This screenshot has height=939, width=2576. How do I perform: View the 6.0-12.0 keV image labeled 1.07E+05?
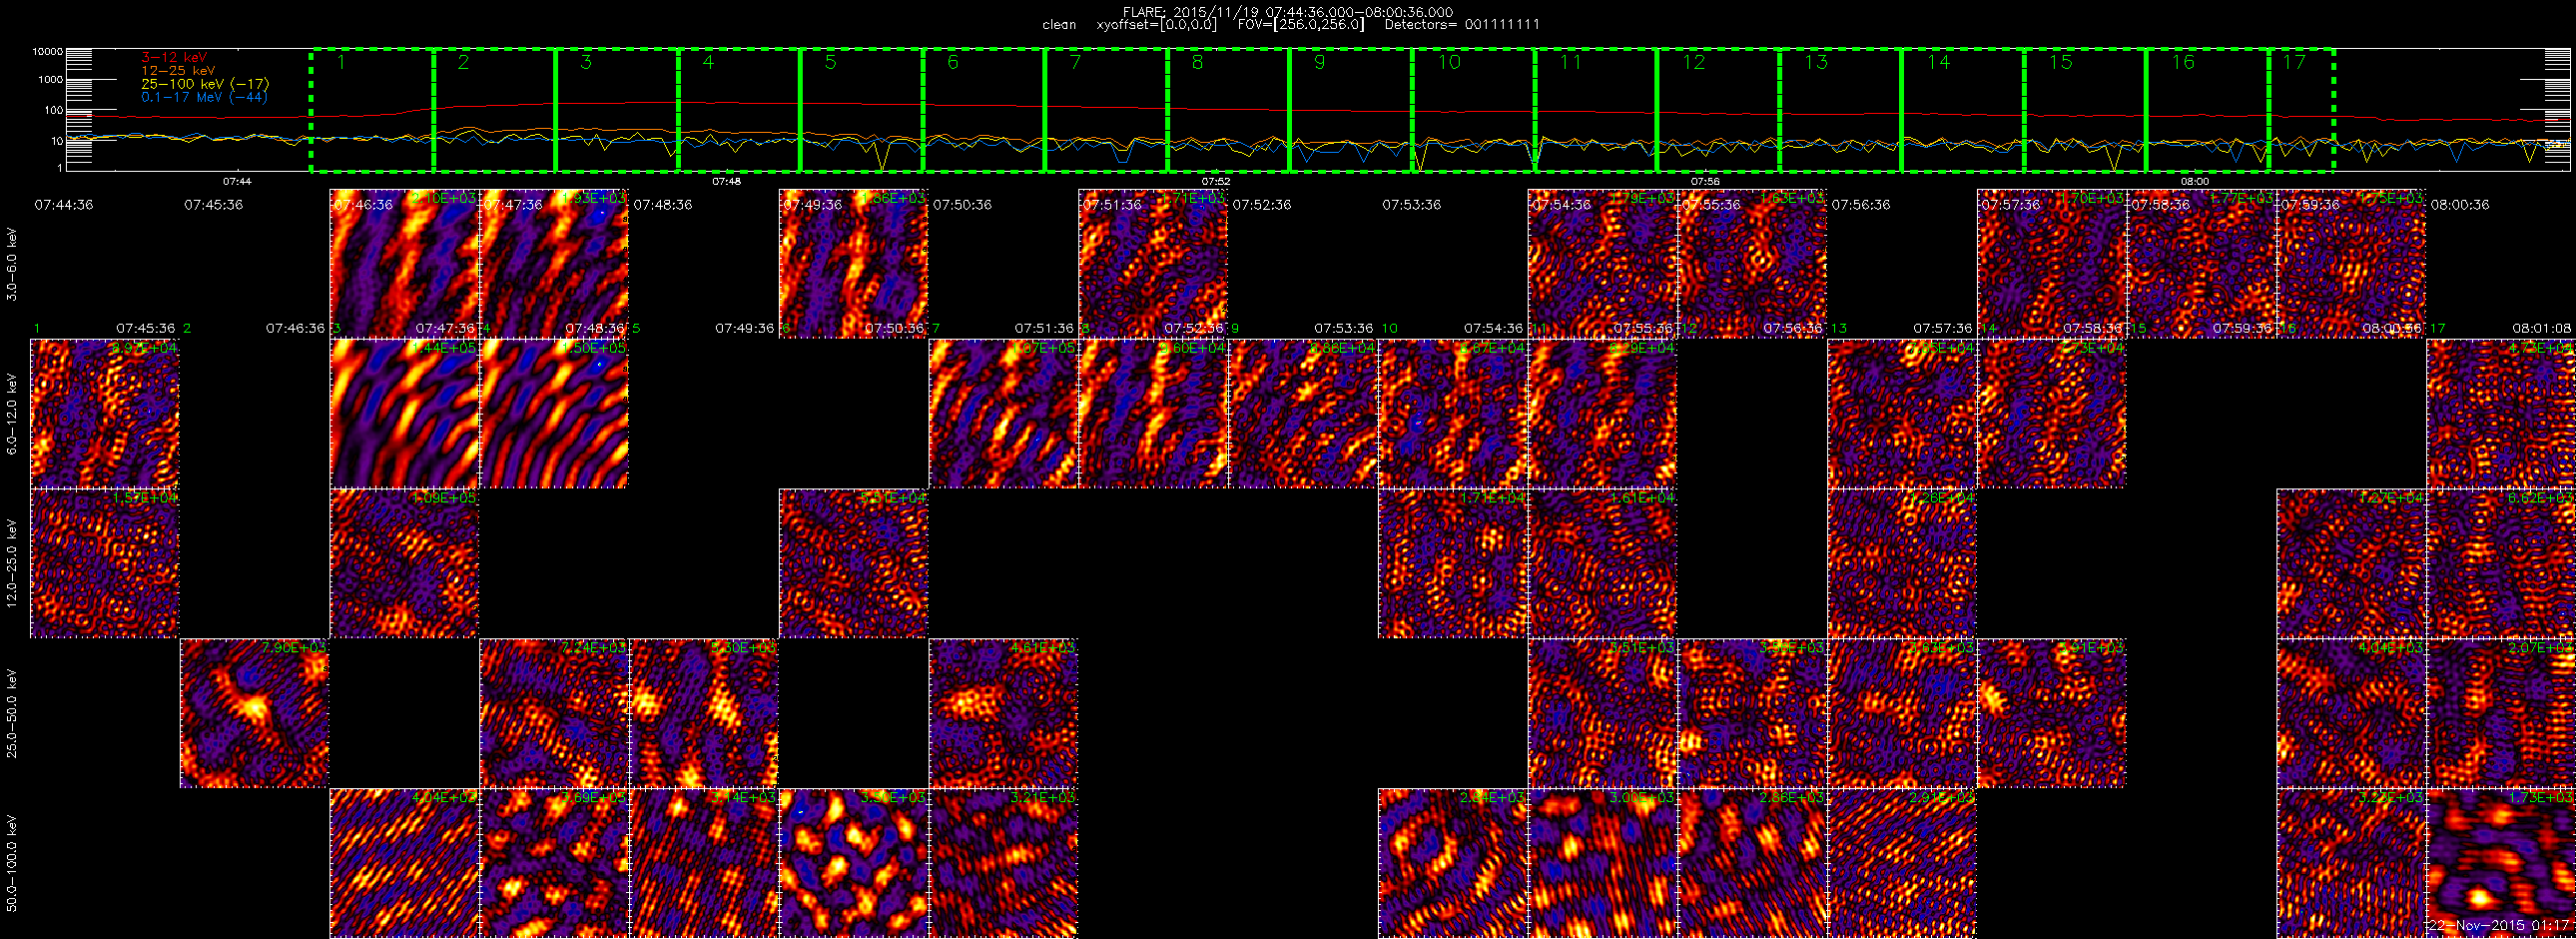(1004, 413)
